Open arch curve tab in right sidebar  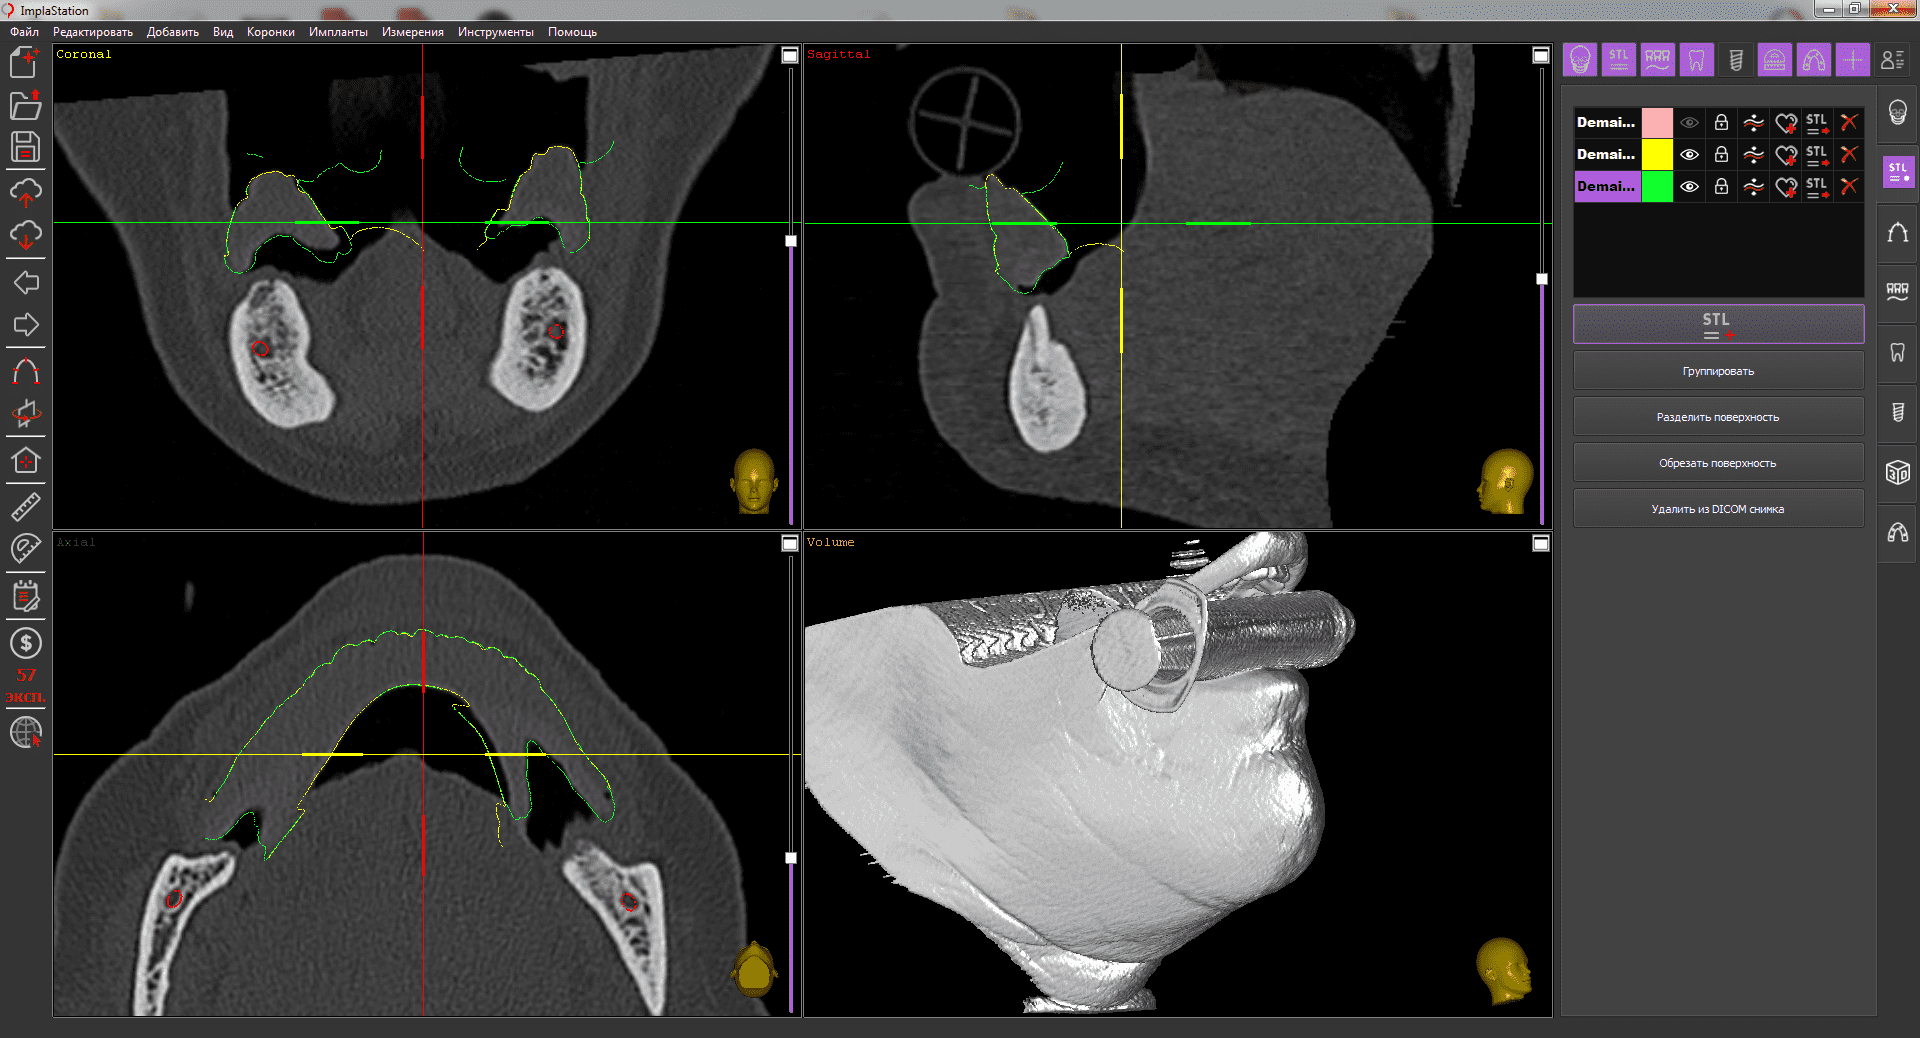click(x=1897, y=232)
